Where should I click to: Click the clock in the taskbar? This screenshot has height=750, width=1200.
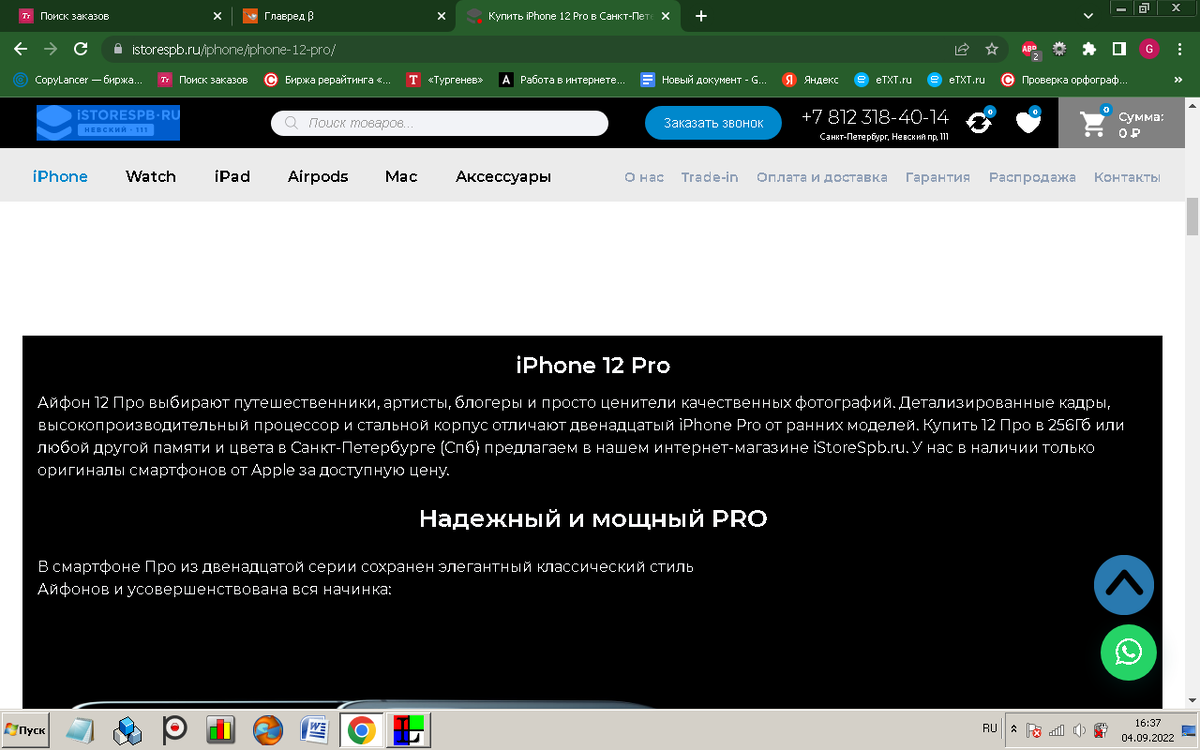pyautogui.click(x=1148, y=730)
